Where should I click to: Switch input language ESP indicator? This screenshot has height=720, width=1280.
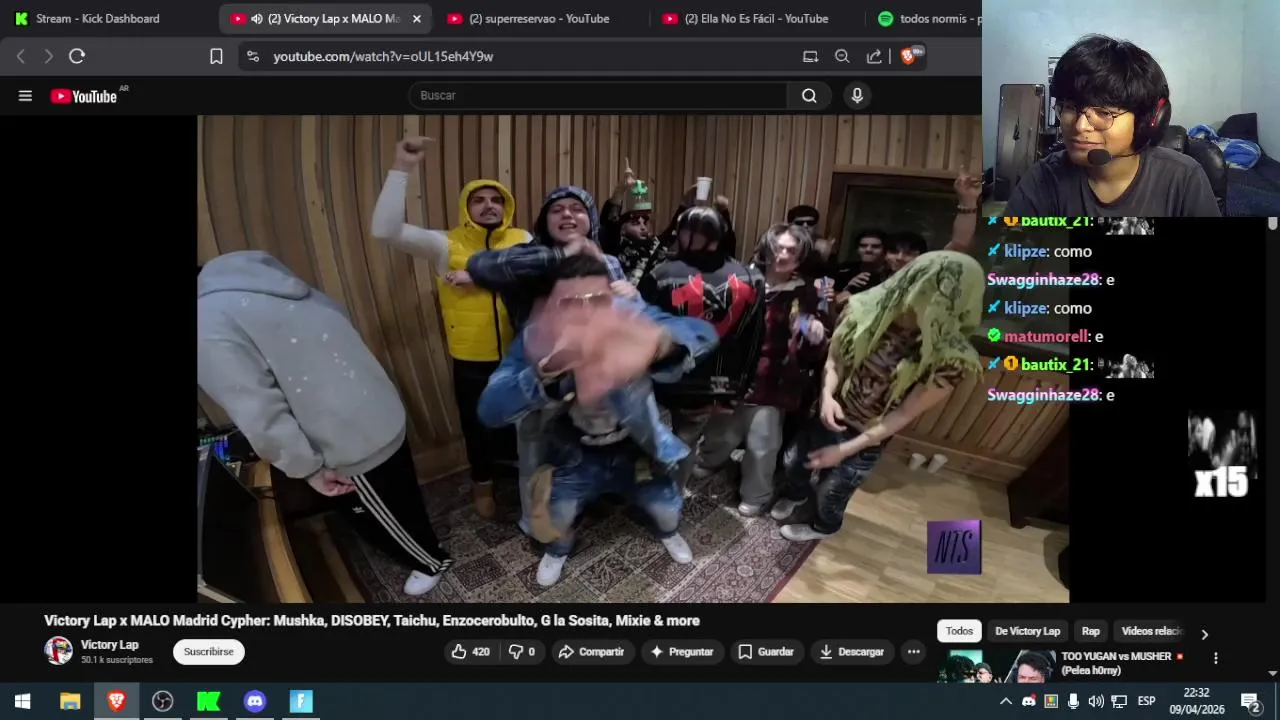[x=1146, y=701]
